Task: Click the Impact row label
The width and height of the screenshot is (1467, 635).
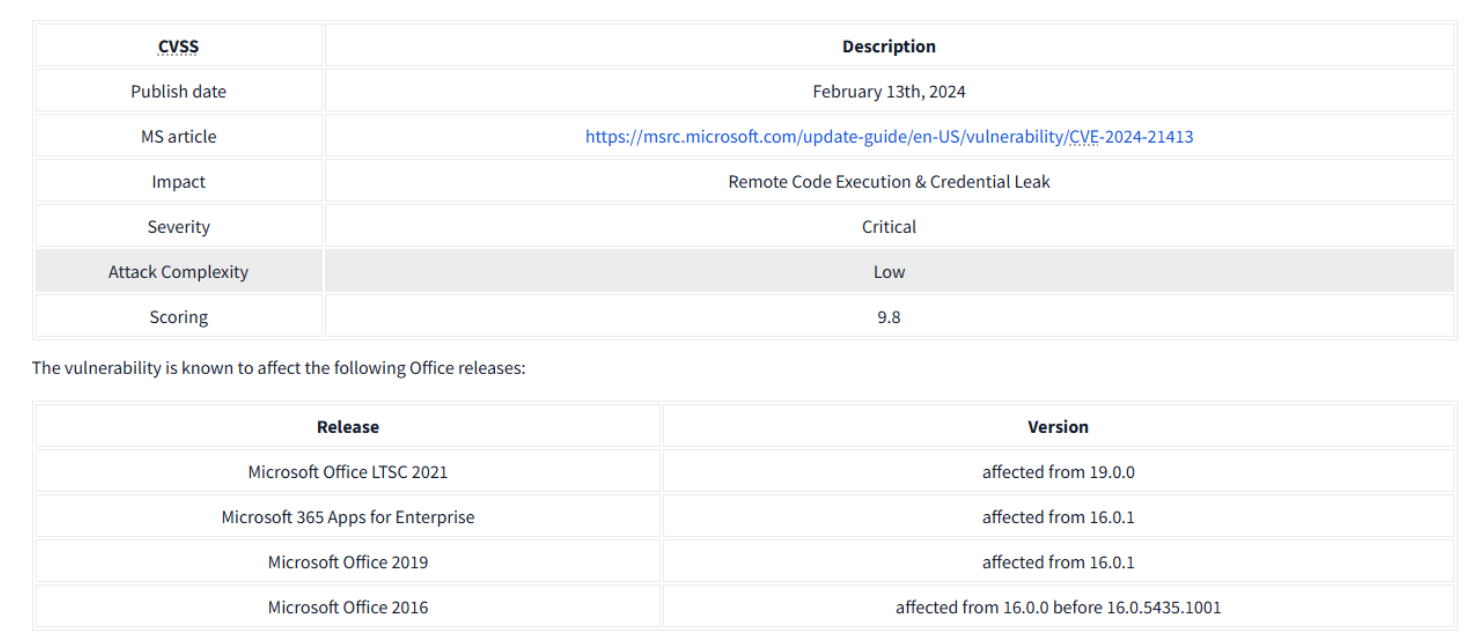Action: click(178, 182)
